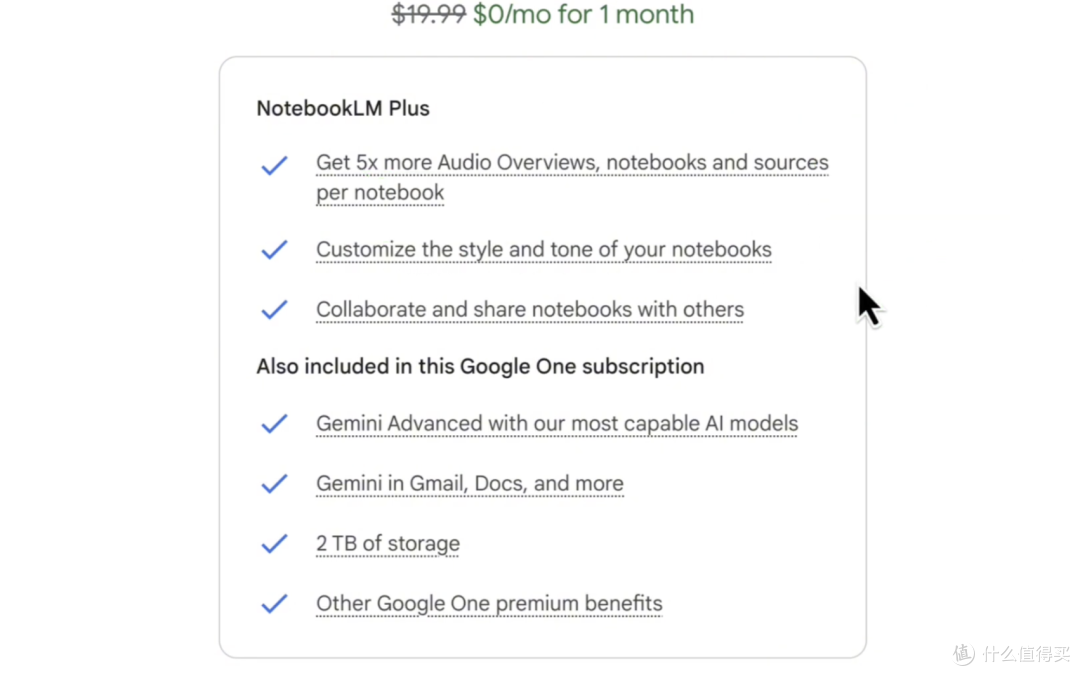Click the checkmark beside Collaborate and share
The height and width of the screenshot is (676, 1080).
click(273, 309)
